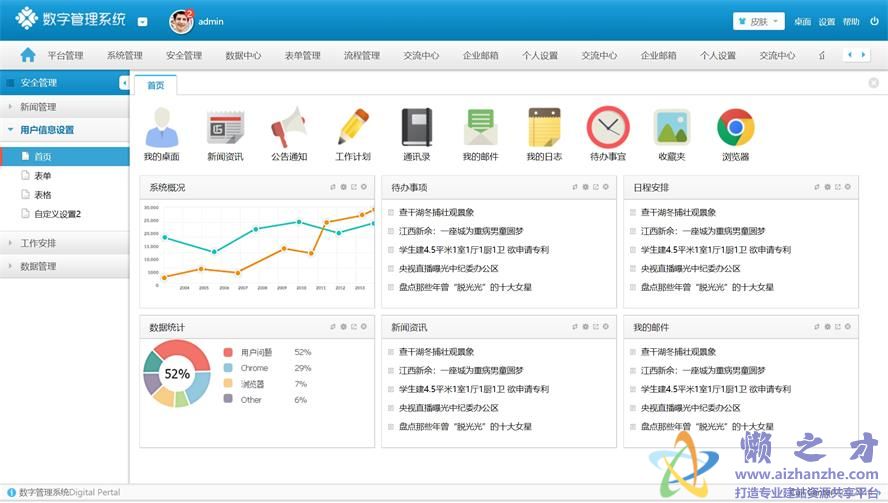Open the 数据中心 menu
The height and width of the screenshot is (503, 888).
[244, 56]
